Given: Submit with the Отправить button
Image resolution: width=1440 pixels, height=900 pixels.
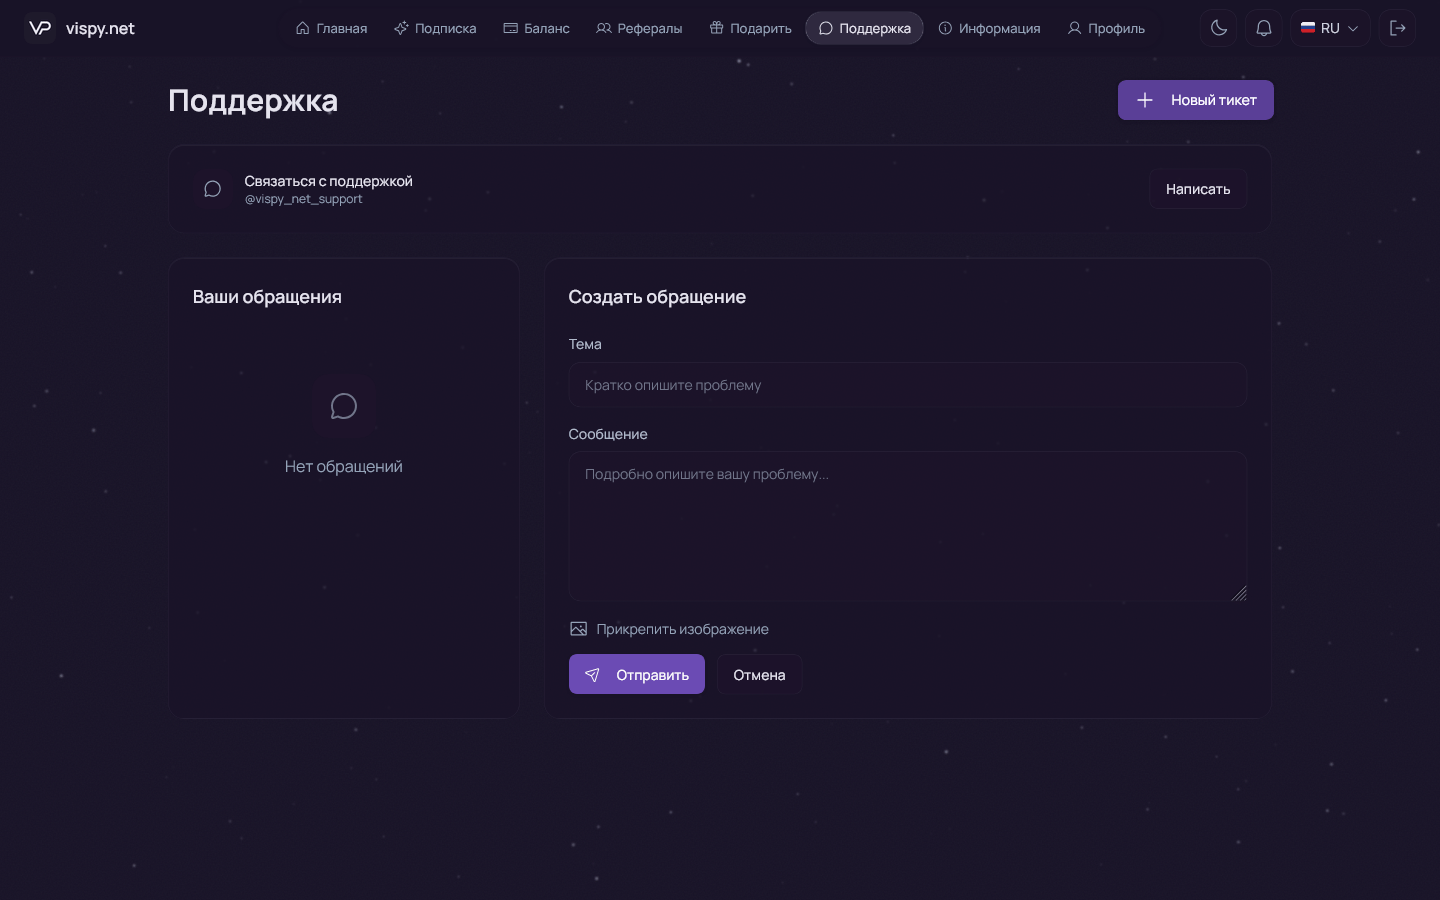Looking at the screenshot, I should click(637, 675).
